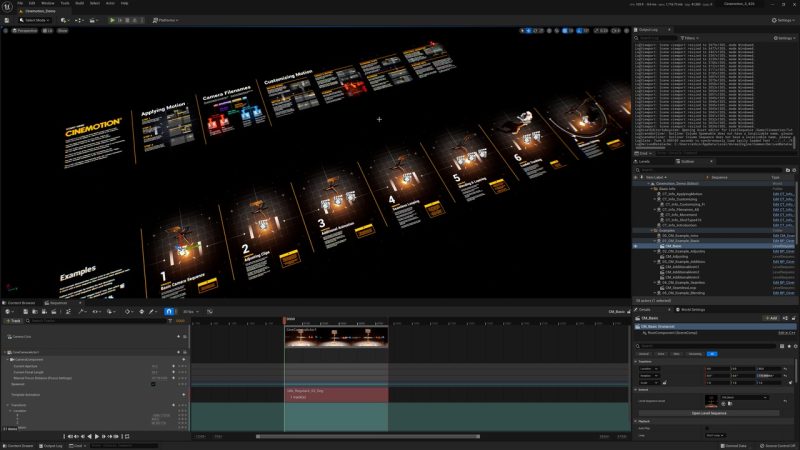Click Details panel favorites star icon
Image resolution: width=800 pixels, height=450 pixels.
click(788, 346)
